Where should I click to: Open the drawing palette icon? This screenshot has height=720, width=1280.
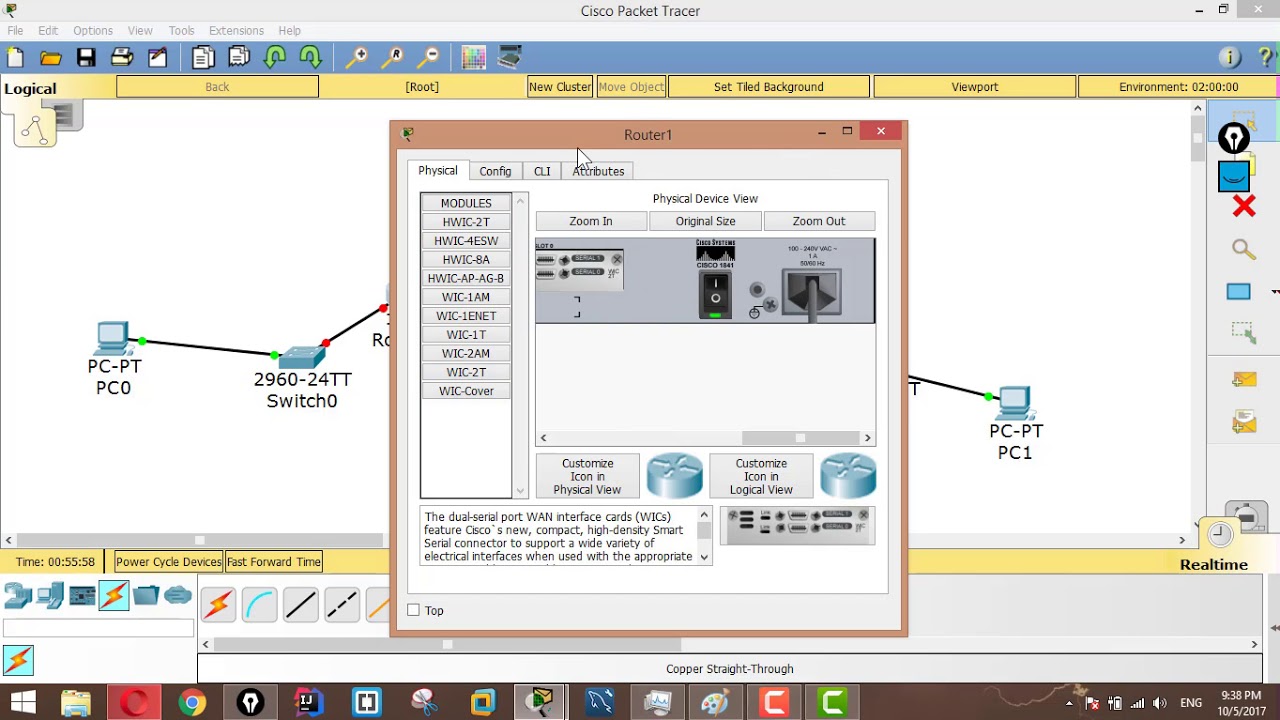tap(473, 58)
